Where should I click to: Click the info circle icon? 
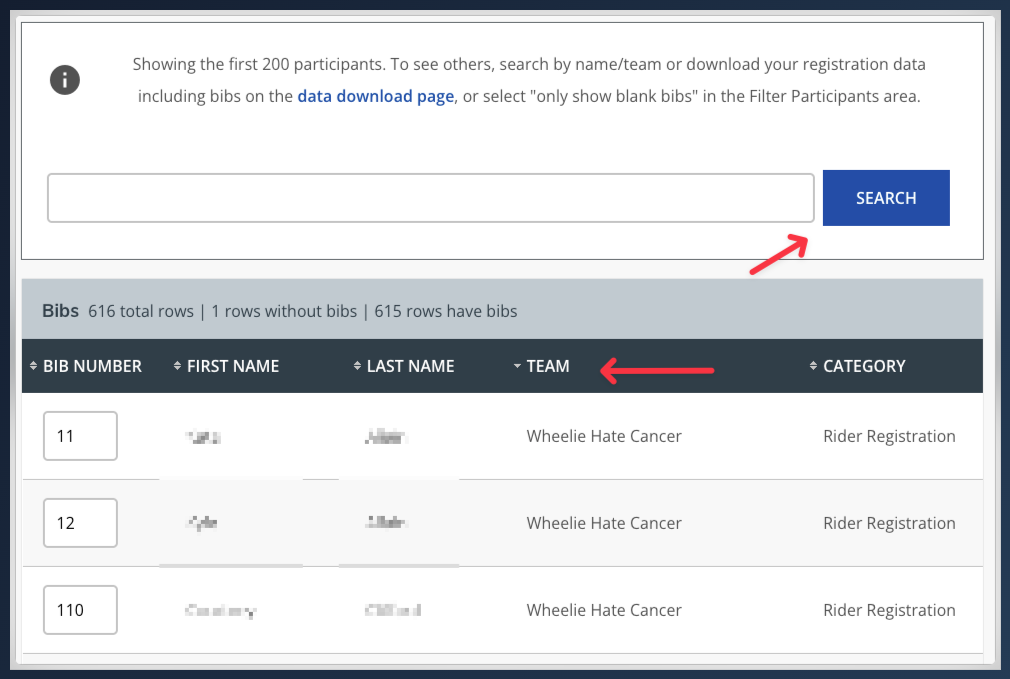[x=65, y=80]
